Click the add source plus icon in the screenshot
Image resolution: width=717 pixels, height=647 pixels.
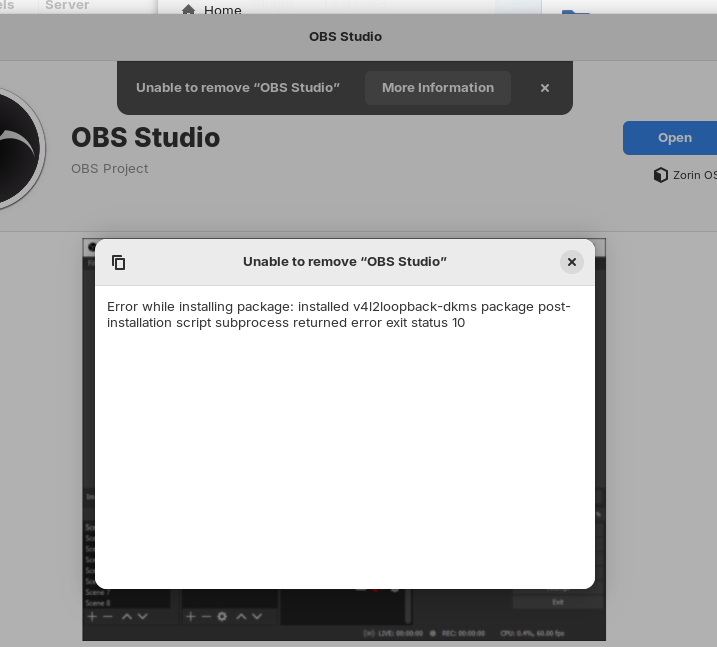pos(190,617)
